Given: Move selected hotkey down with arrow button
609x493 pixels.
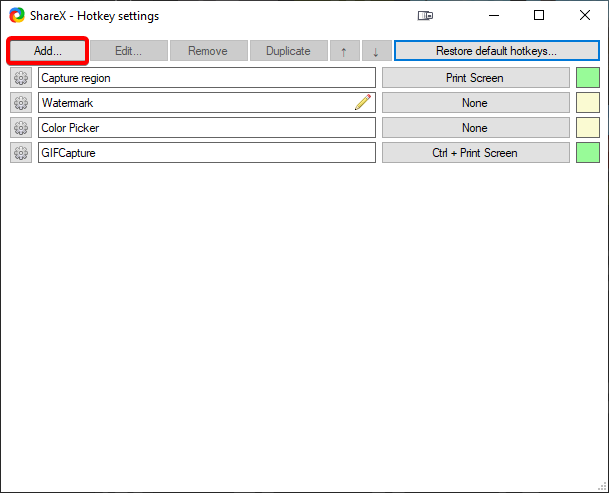Looking at the screenshot, I should [376, 51].
